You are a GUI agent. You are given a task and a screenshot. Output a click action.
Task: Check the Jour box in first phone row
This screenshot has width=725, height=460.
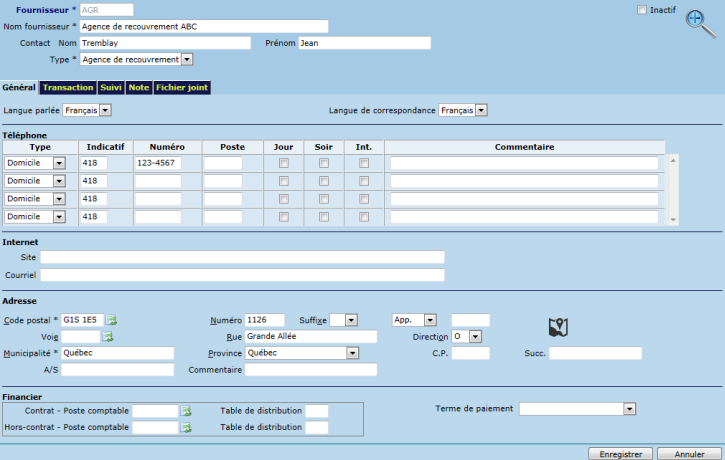(x=284, y=163)
